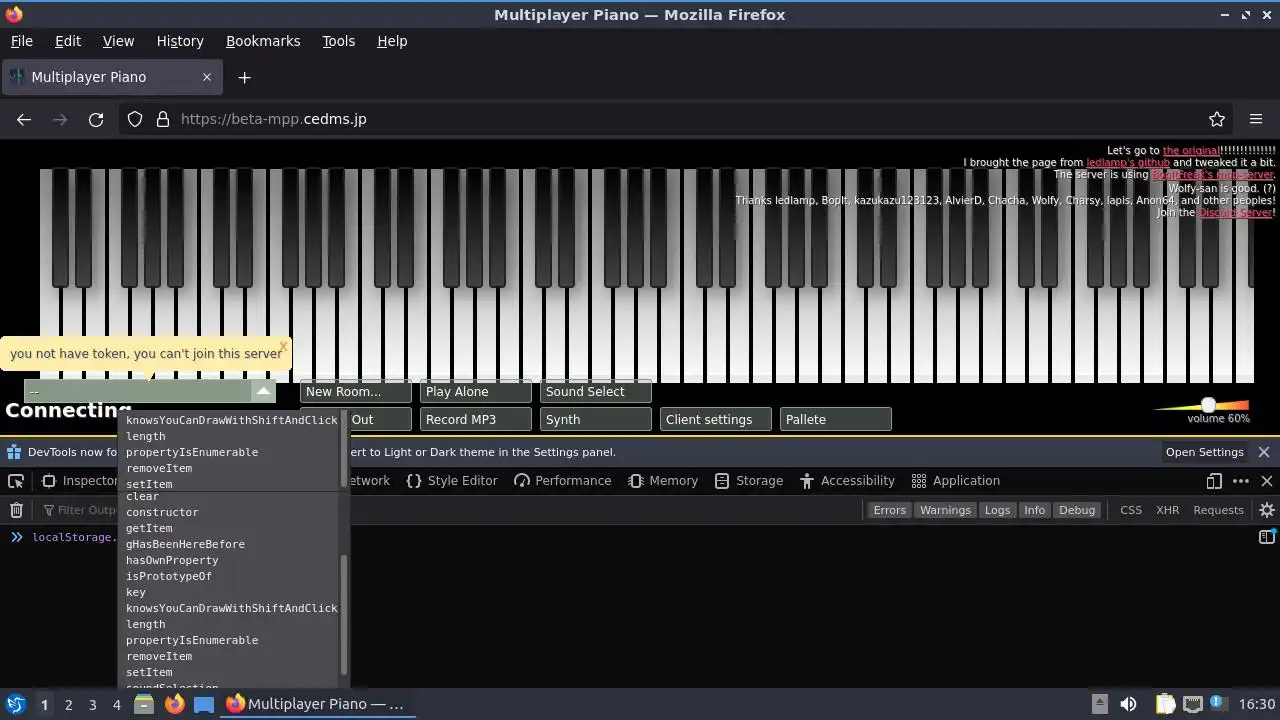This screenshot has width=1280, height=720.
Task: Adjust the volume slider knob
Action: [1208, 405]
